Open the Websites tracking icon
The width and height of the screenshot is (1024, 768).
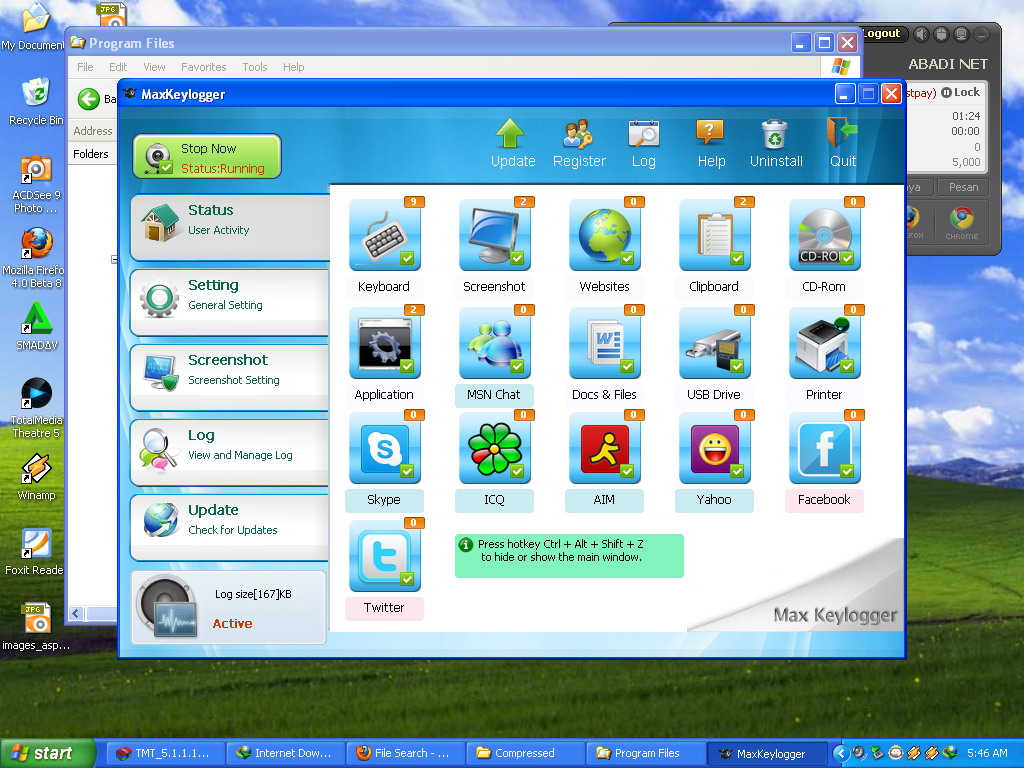click(x=605, y=235)
